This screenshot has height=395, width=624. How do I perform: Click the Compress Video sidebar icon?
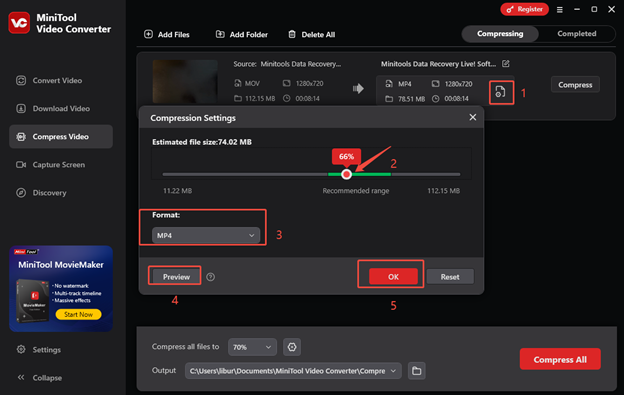(x=21, y=136)
